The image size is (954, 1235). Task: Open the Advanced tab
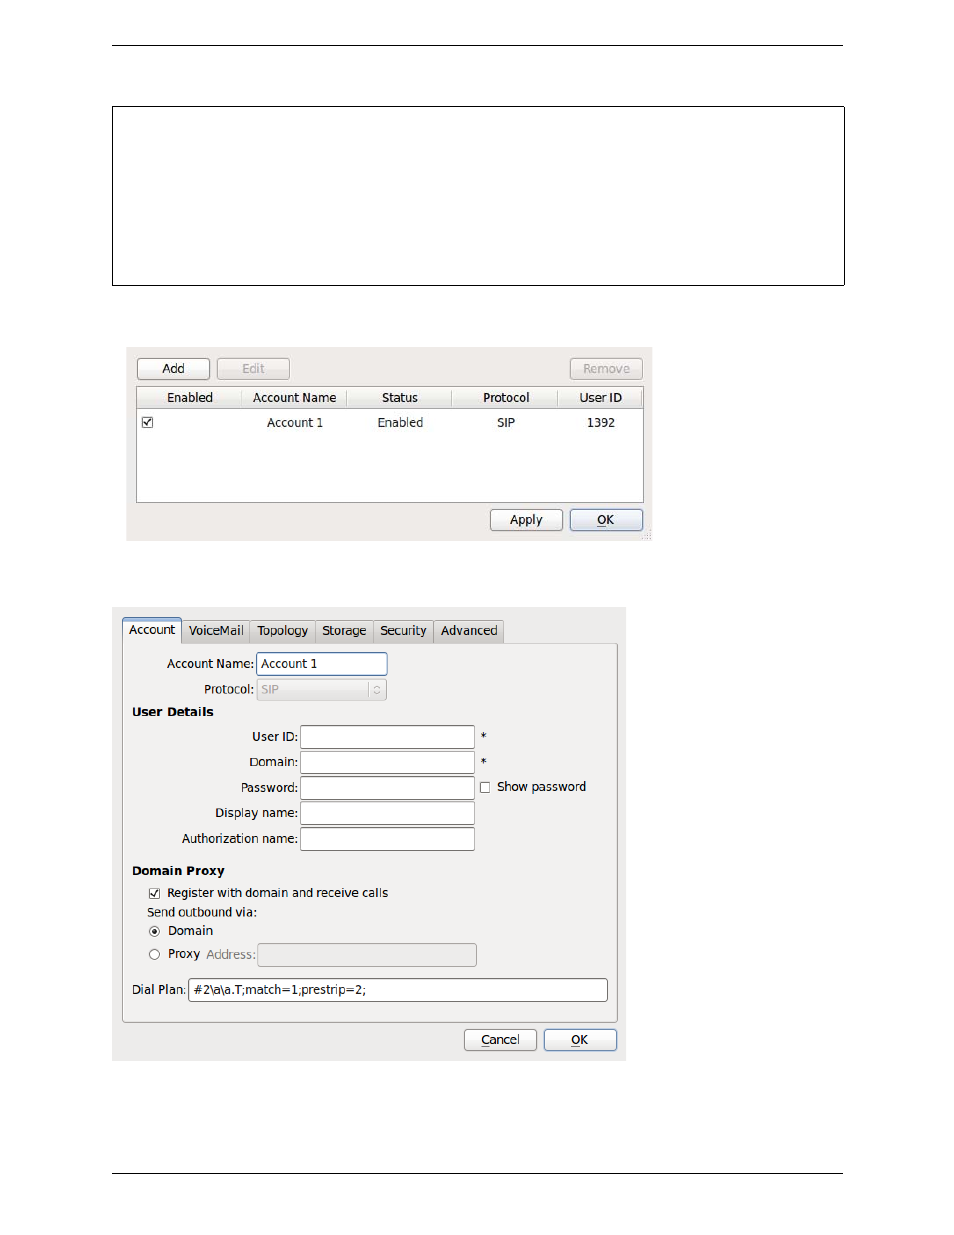pos(469,631)
